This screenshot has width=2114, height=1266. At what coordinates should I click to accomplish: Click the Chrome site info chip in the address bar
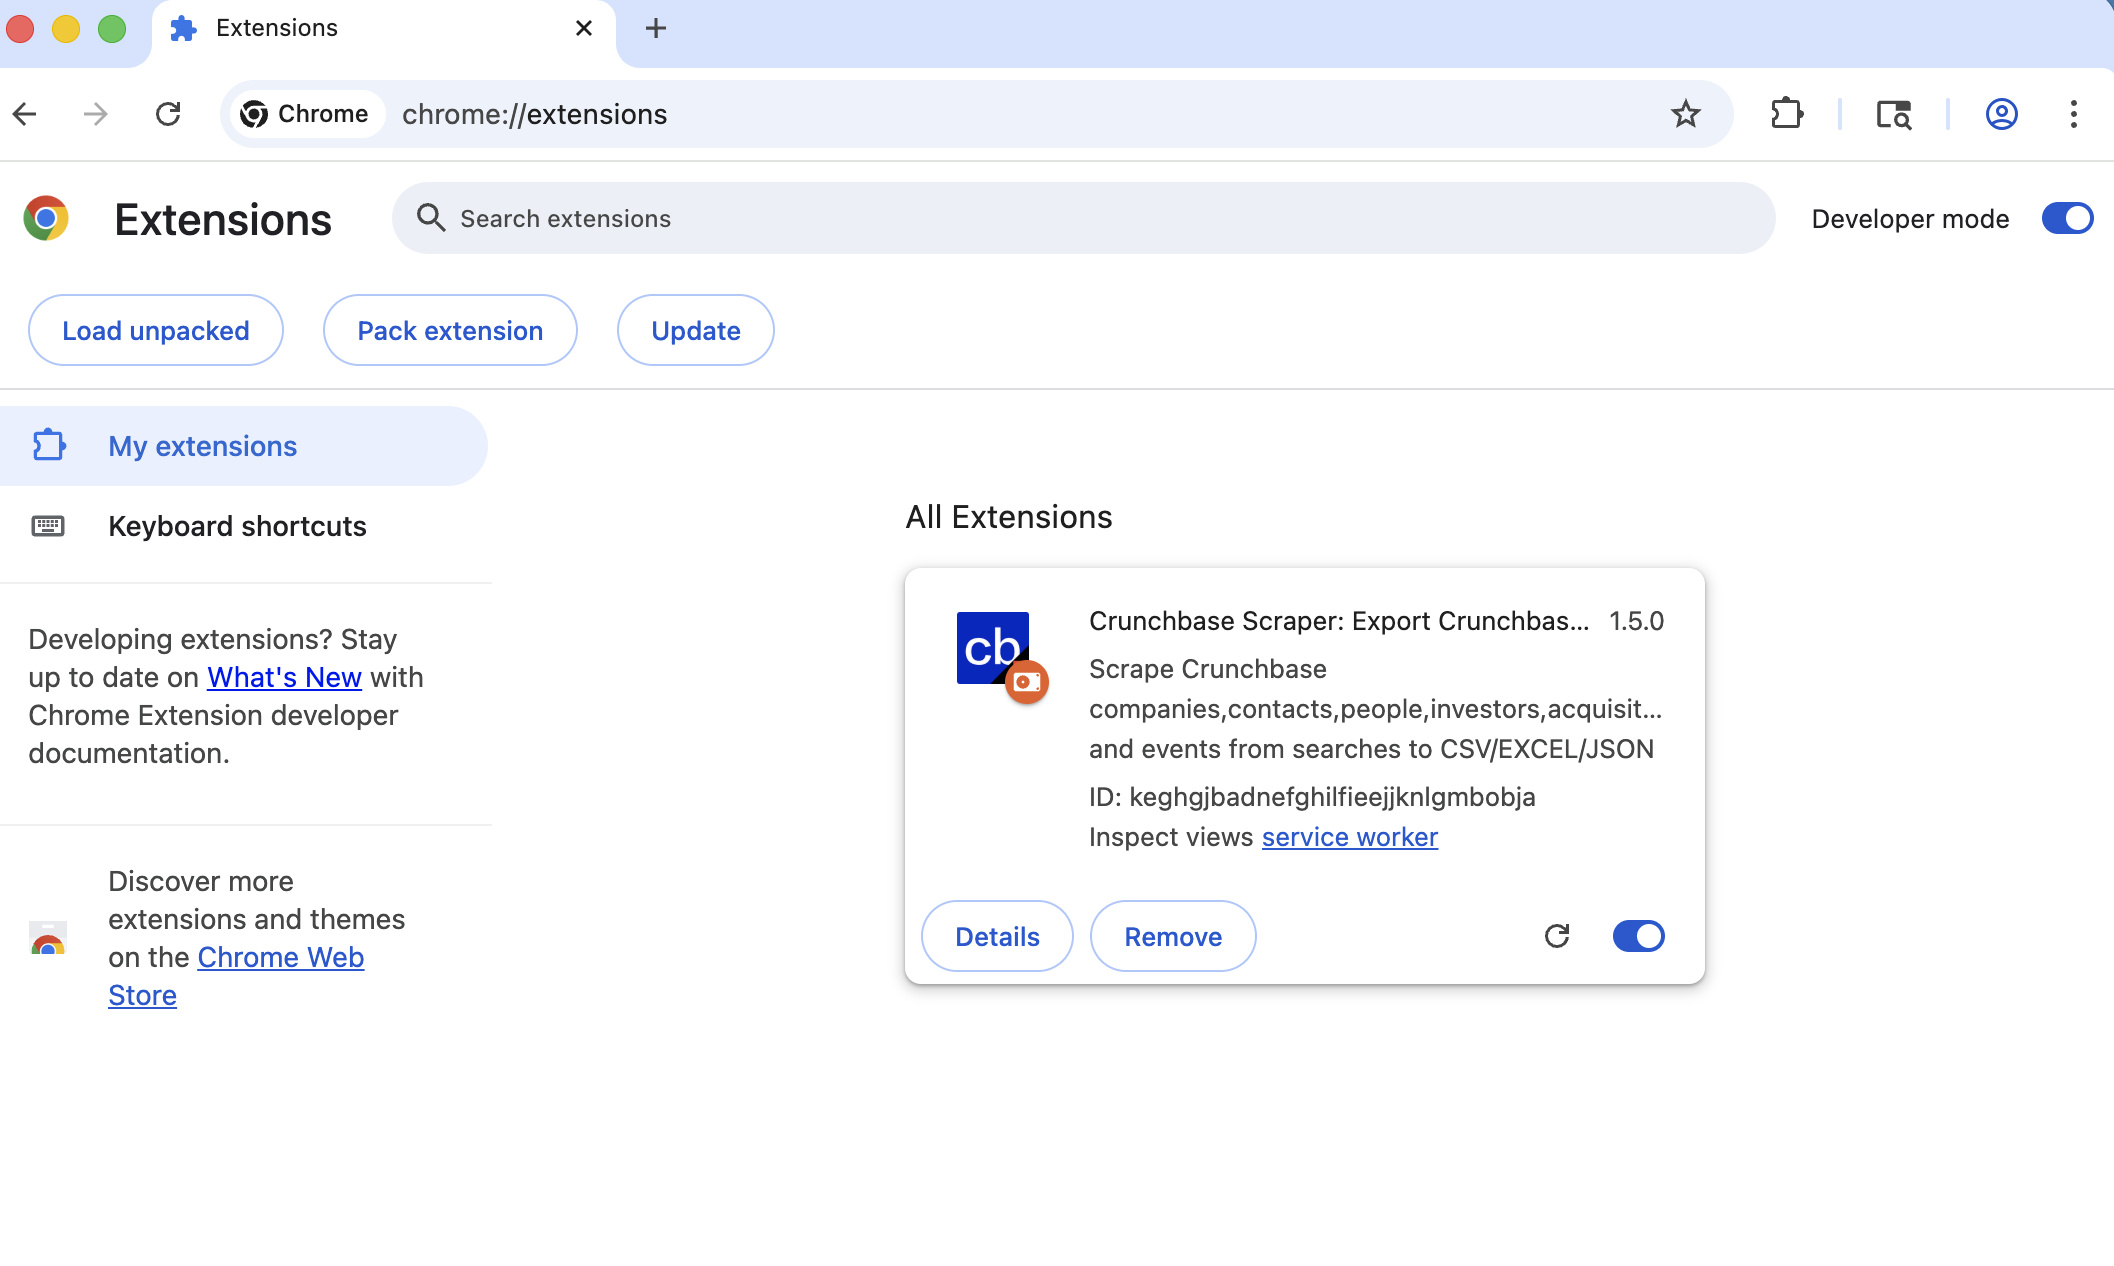point(306,114)
